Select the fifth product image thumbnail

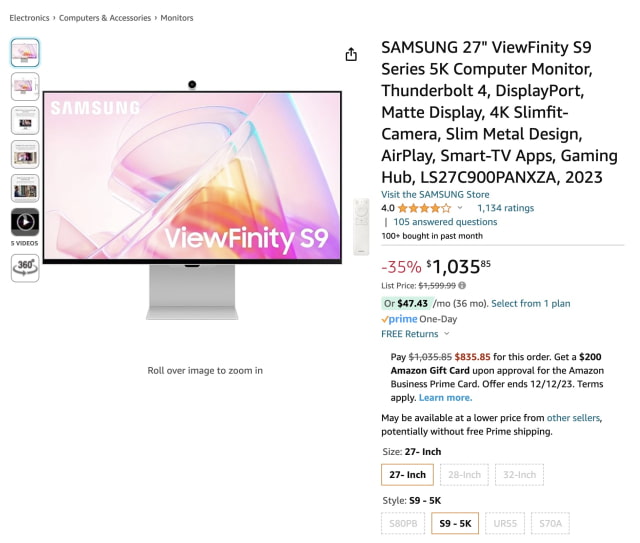coord(25,189)
